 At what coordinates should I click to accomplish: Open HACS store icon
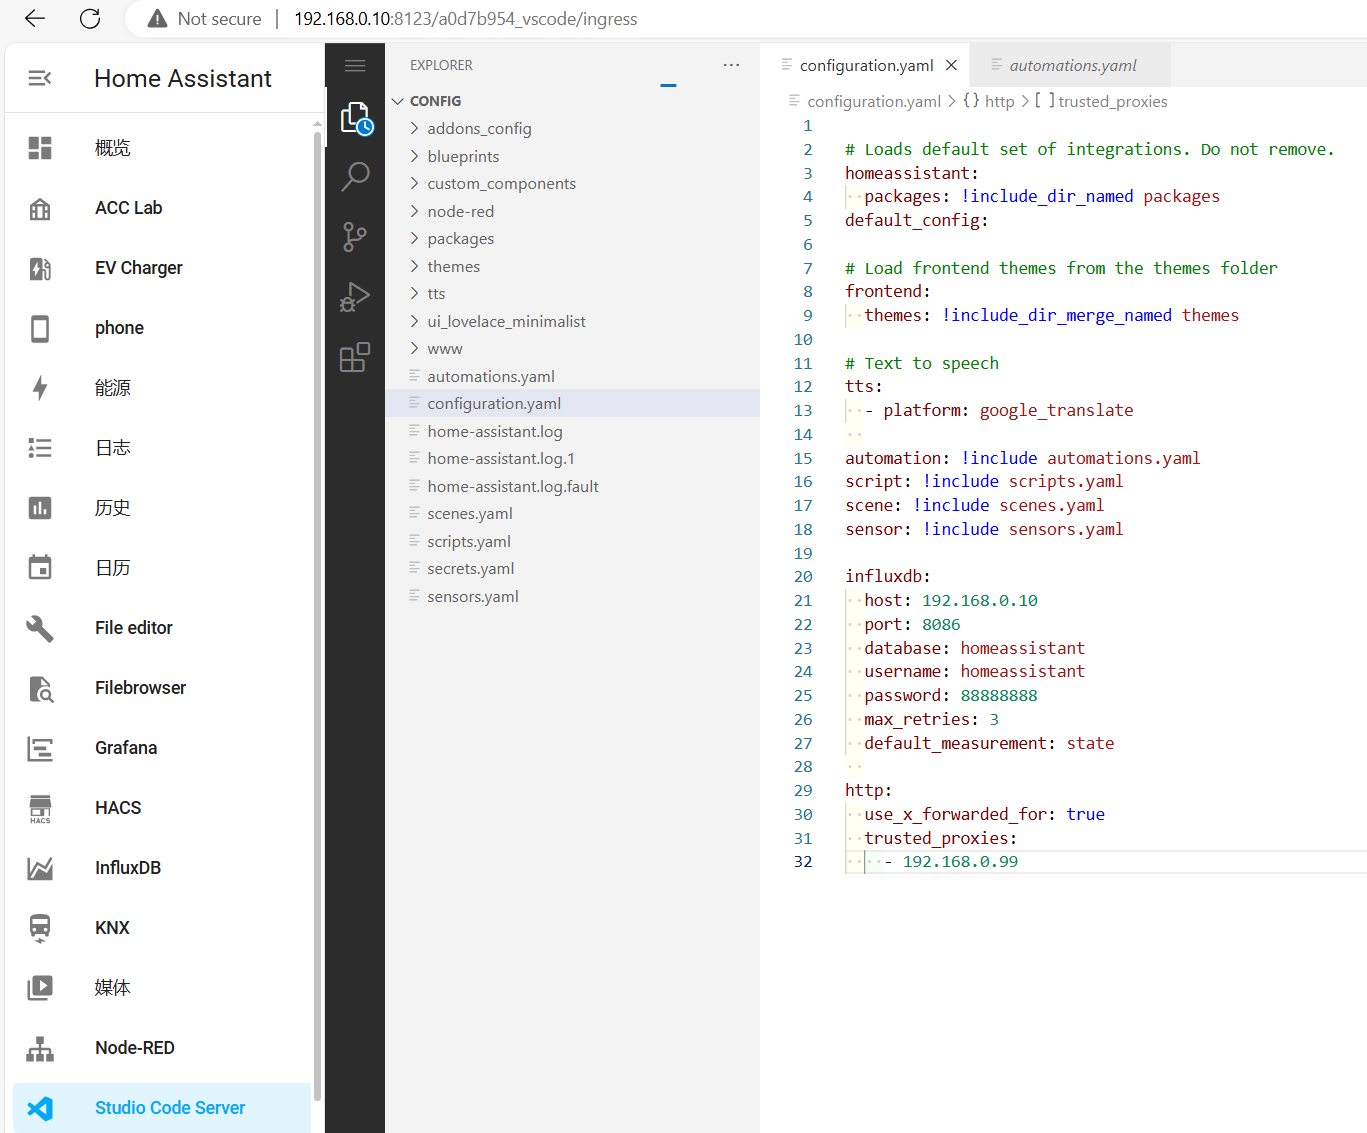[40, 808]
